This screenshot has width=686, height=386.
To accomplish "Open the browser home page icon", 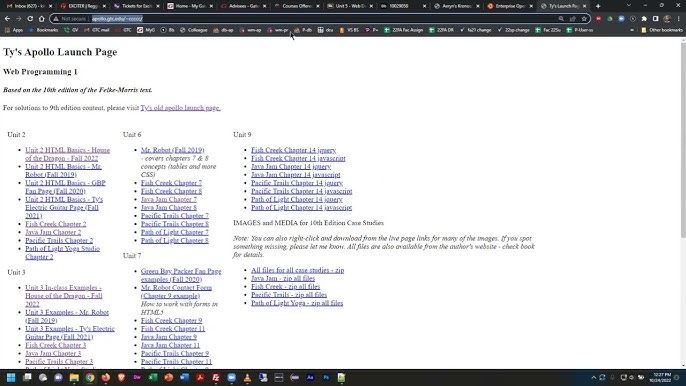I will [x=42, y=19].
